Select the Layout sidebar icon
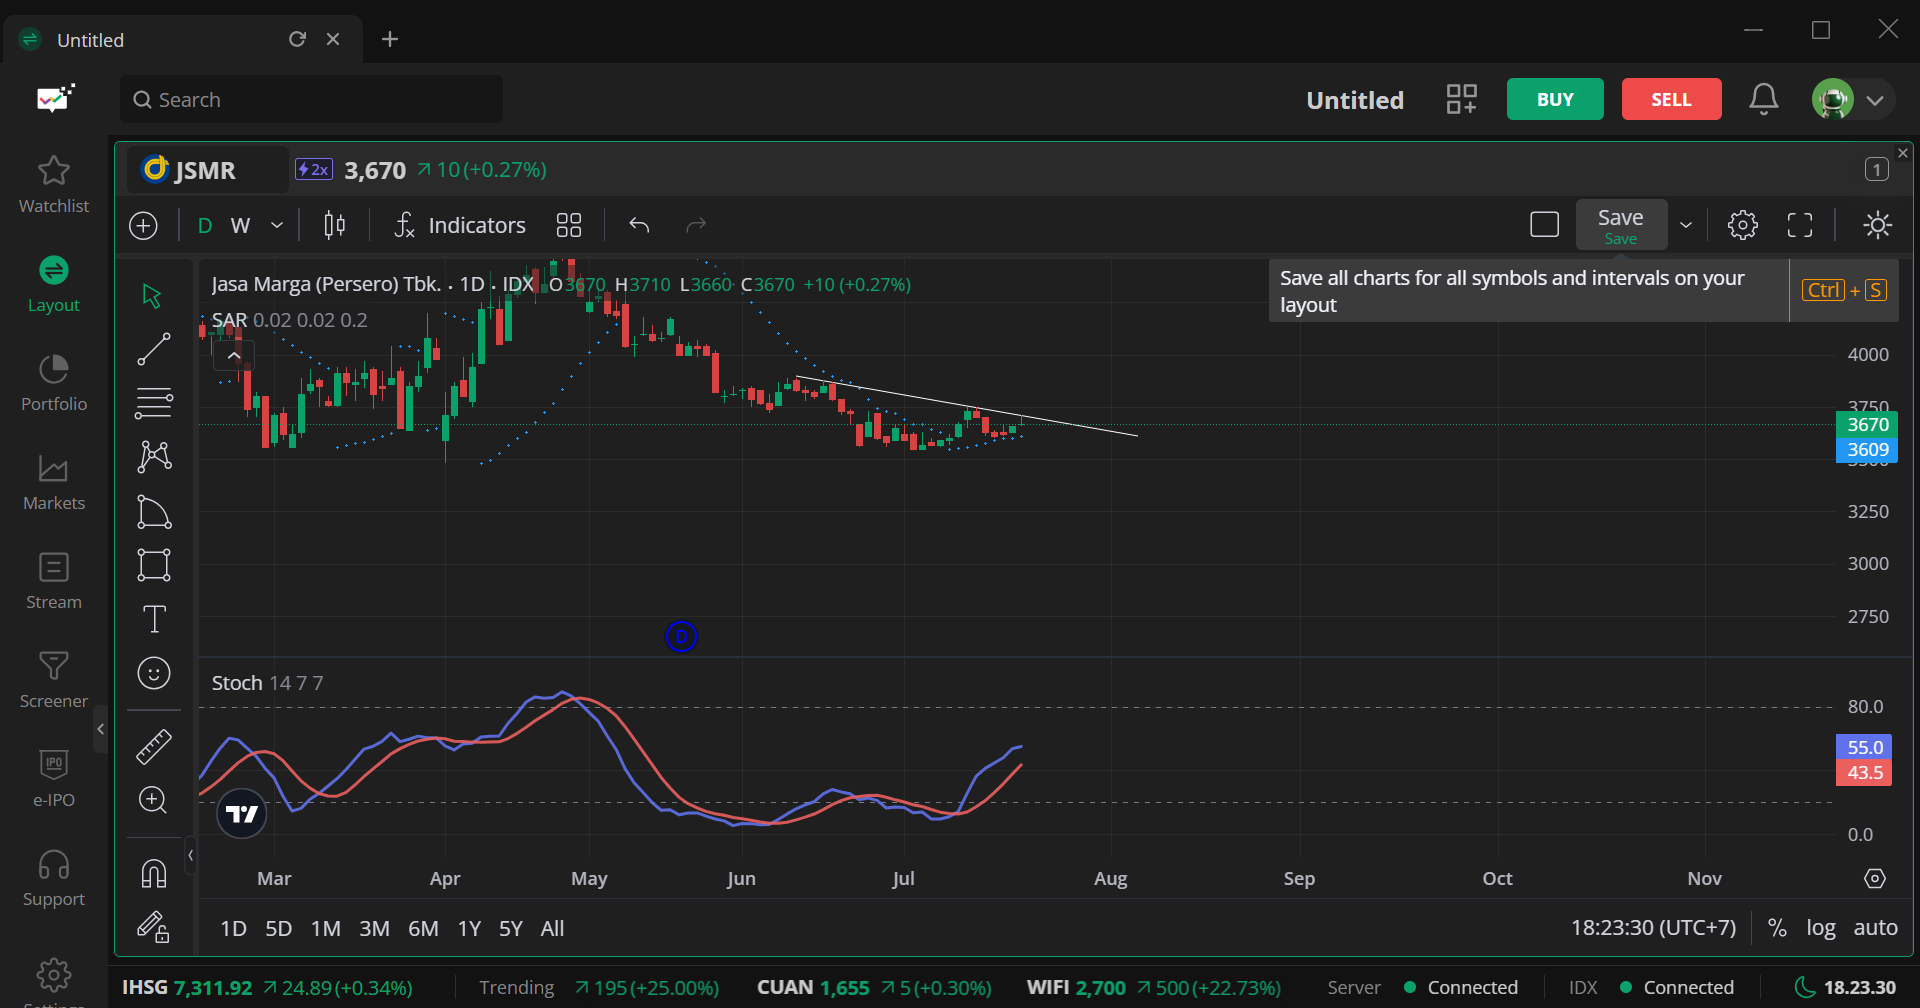Screen dimensions: 1920x1008 (54, 284)
